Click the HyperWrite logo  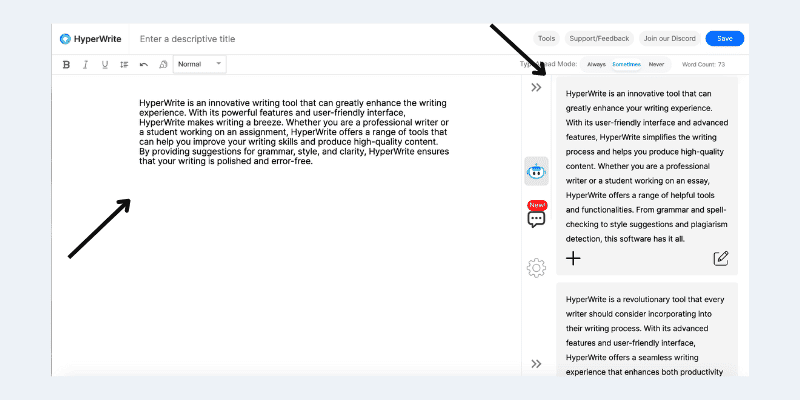(91, 39)
